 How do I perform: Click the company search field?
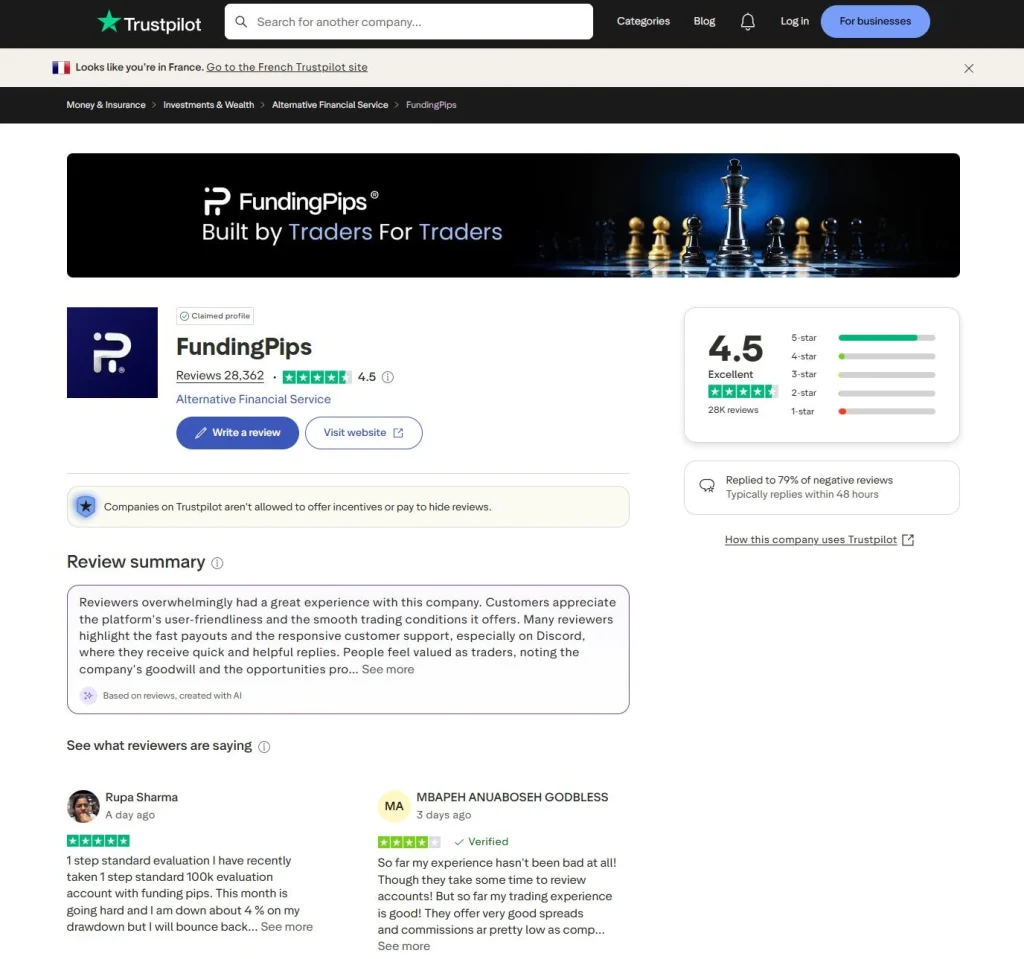(x=418, y=21)
